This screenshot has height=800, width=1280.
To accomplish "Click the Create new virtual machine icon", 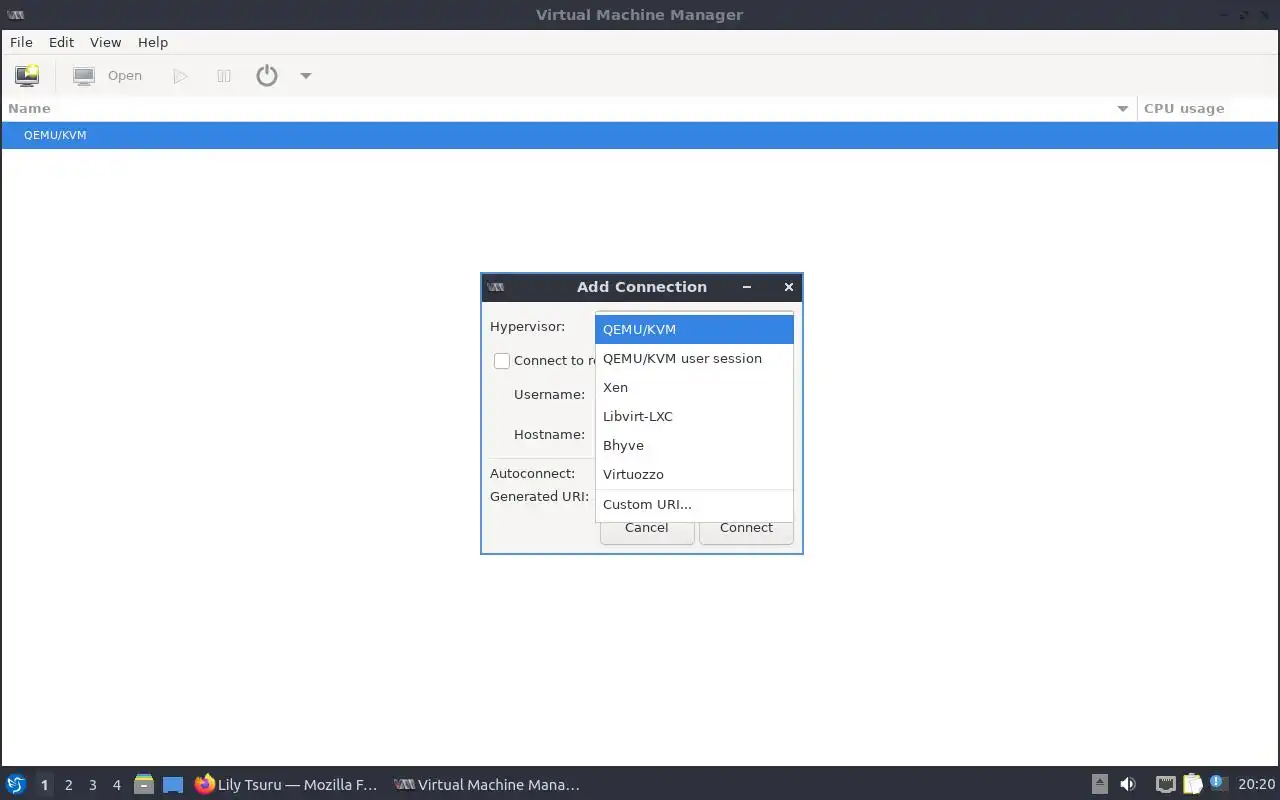I will pos(27,75).
